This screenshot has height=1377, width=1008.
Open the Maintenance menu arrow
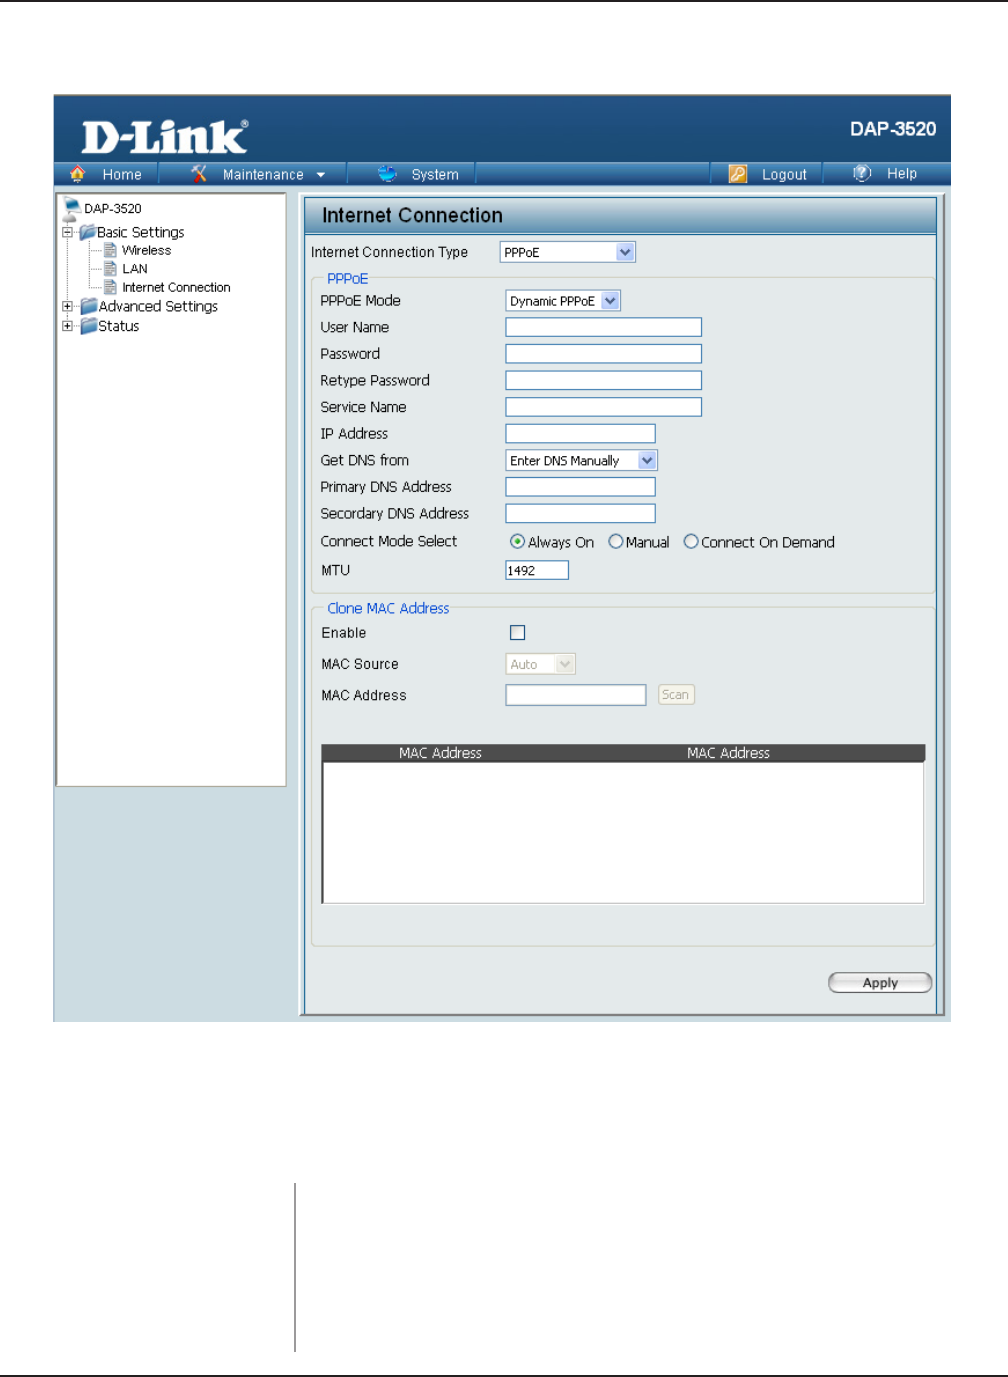tap(321, 175)
